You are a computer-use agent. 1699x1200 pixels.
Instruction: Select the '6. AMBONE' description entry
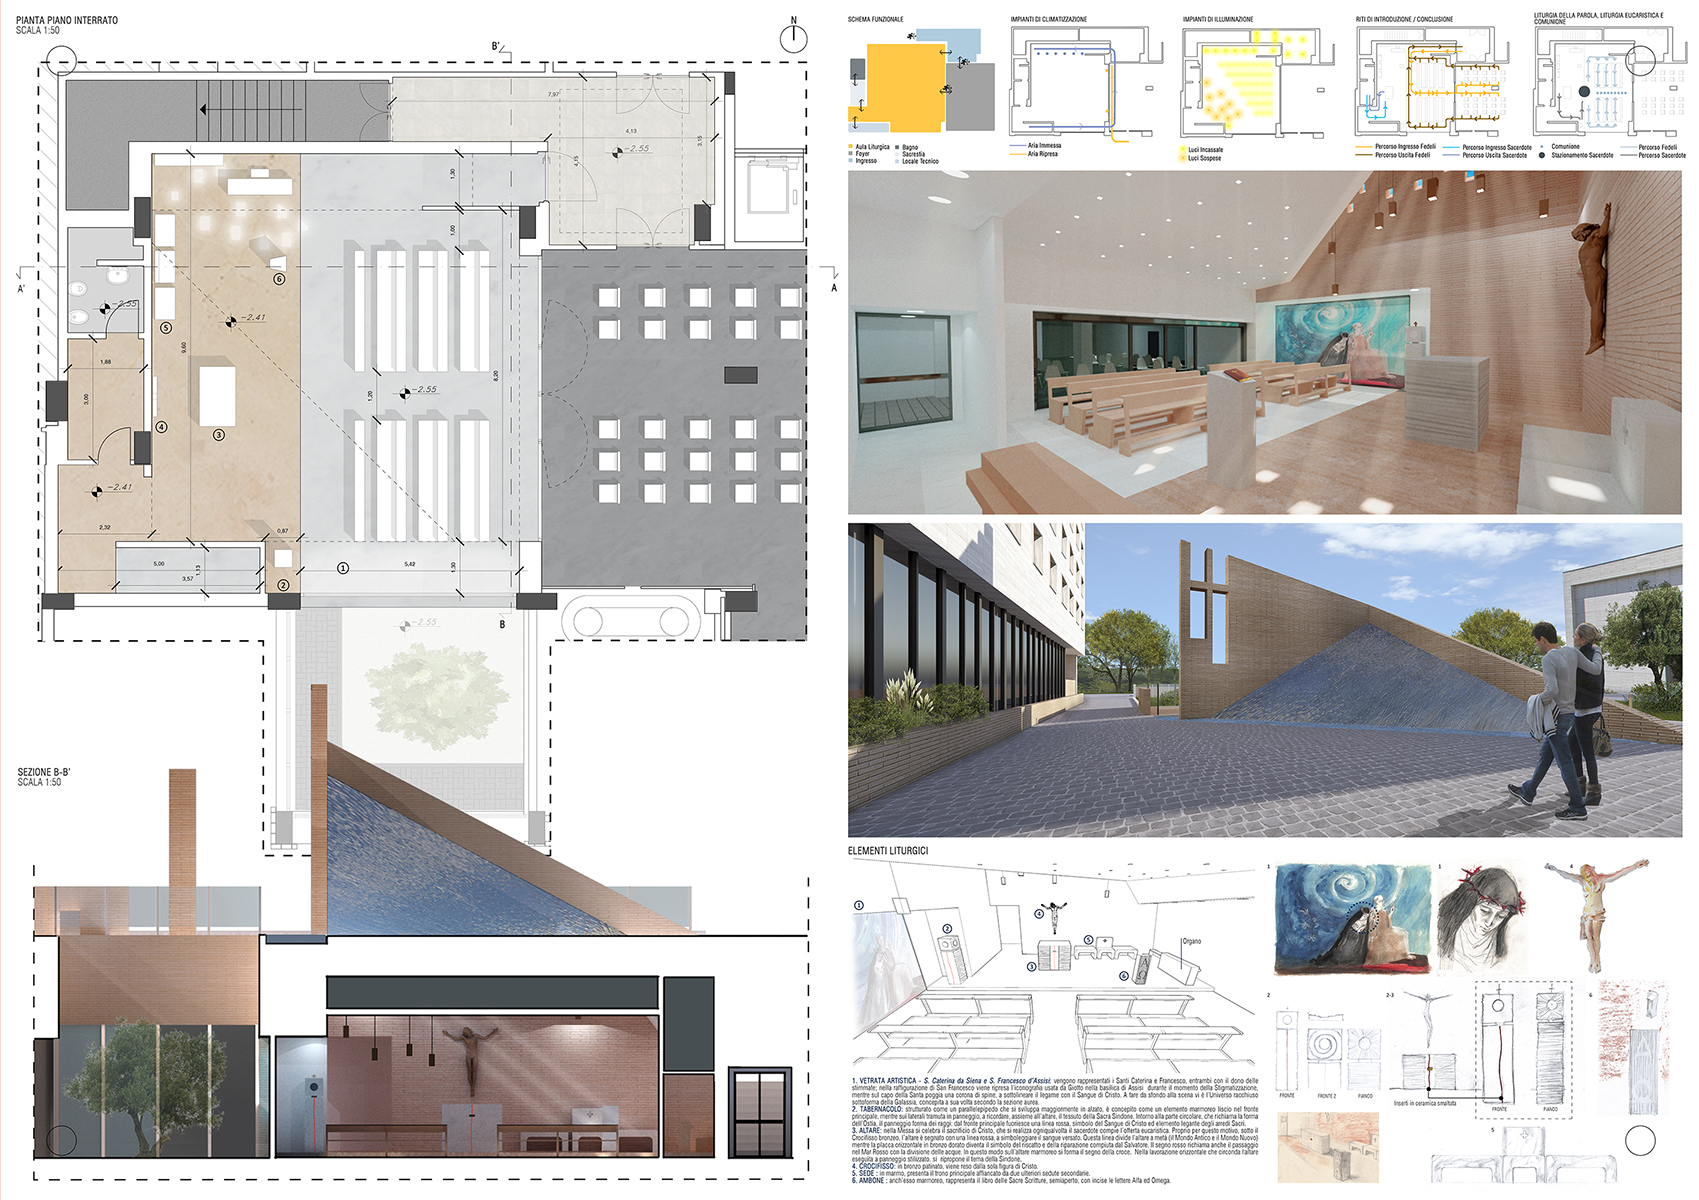tap(1012, 1181)
